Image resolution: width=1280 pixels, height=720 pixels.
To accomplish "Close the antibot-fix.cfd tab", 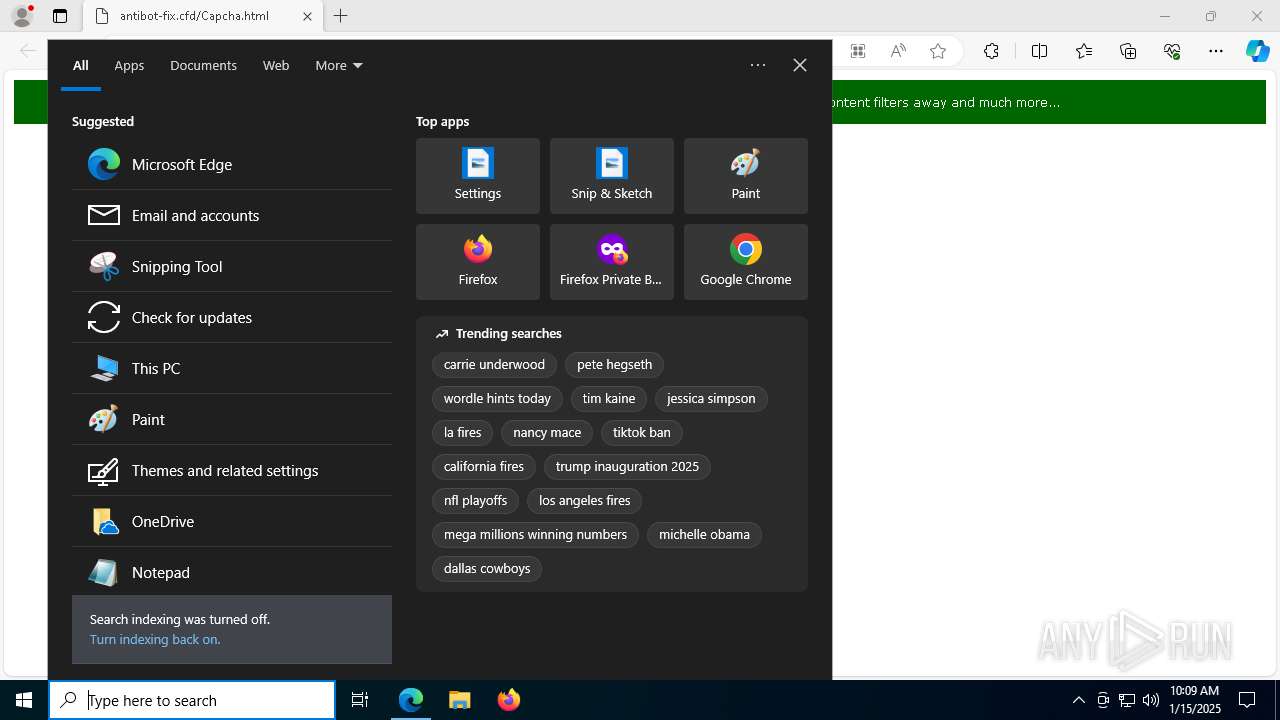I will [x=307, y=16].
